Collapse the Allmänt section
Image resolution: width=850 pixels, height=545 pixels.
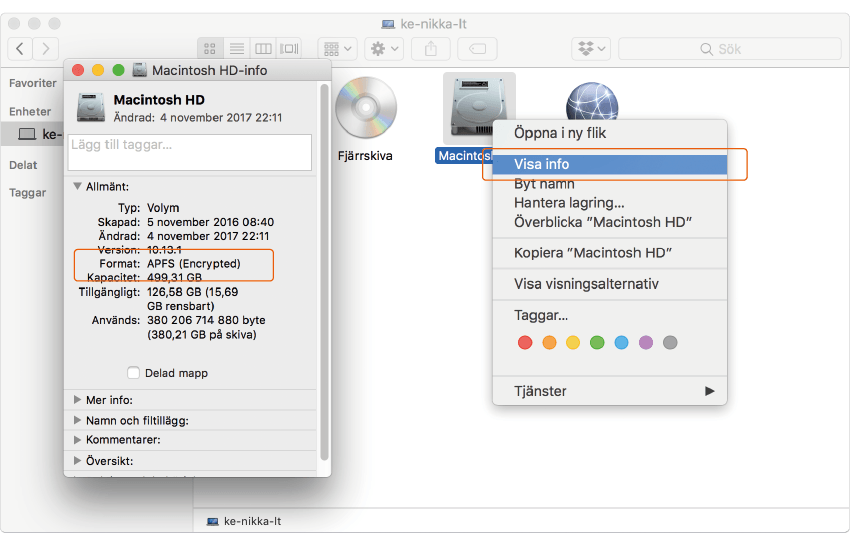pos(78,186)
